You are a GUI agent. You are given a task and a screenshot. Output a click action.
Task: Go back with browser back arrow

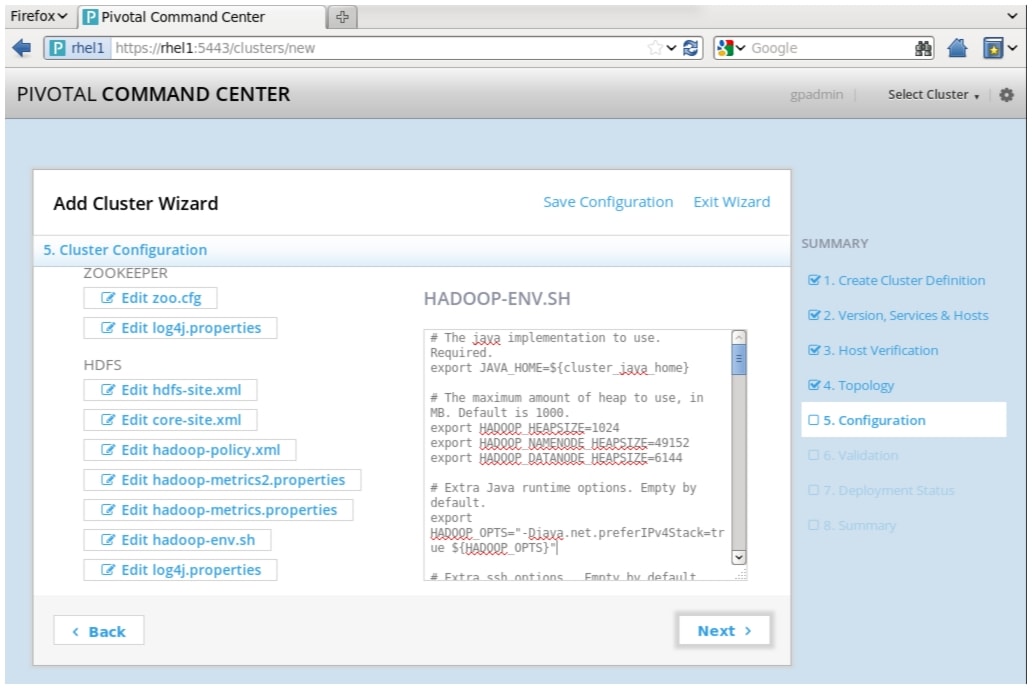pyautogui.click(x=22, y=48)
